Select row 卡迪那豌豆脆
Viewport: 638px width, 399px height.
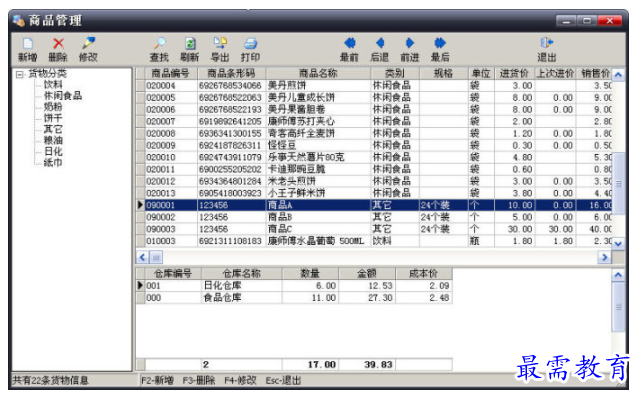[374, 169]
